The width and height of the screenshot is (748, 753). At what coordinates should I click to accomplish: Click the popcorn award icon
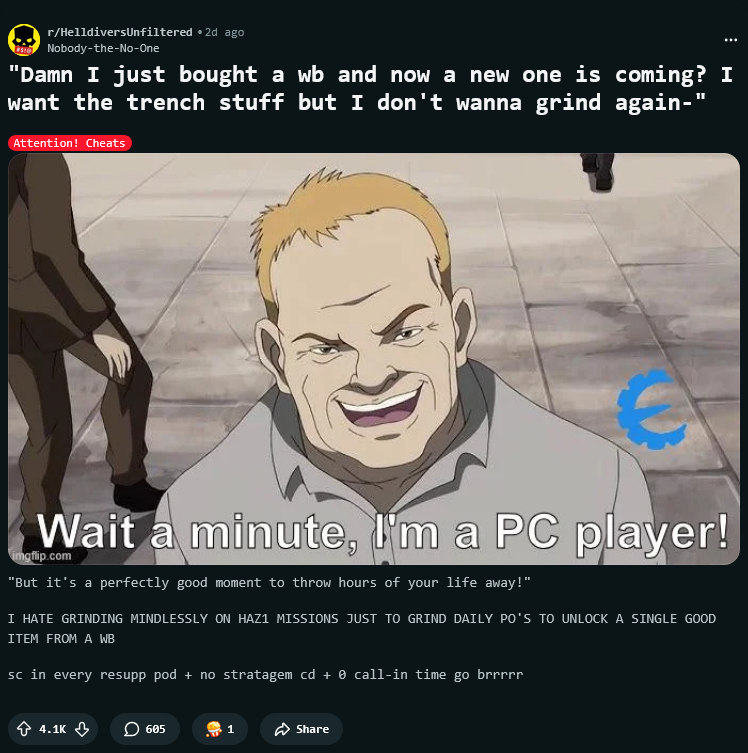[x=213, y=729]
